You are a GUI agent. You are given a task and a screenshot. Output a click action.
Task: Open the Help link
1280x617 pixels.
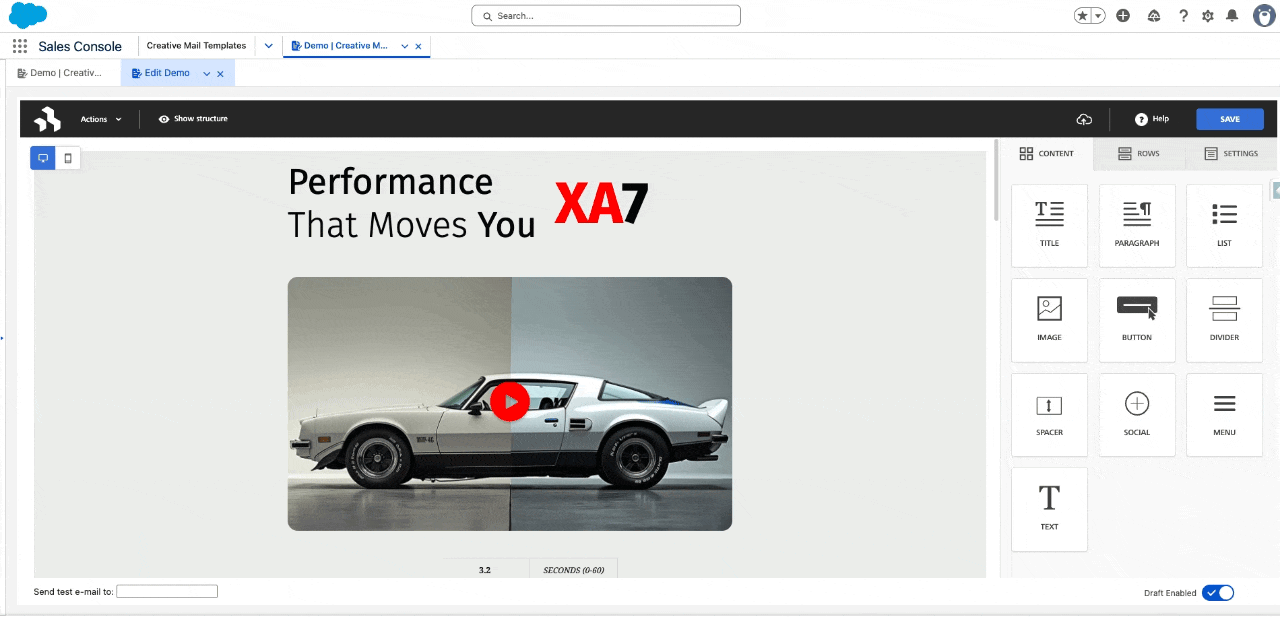tap(1152, 119)
